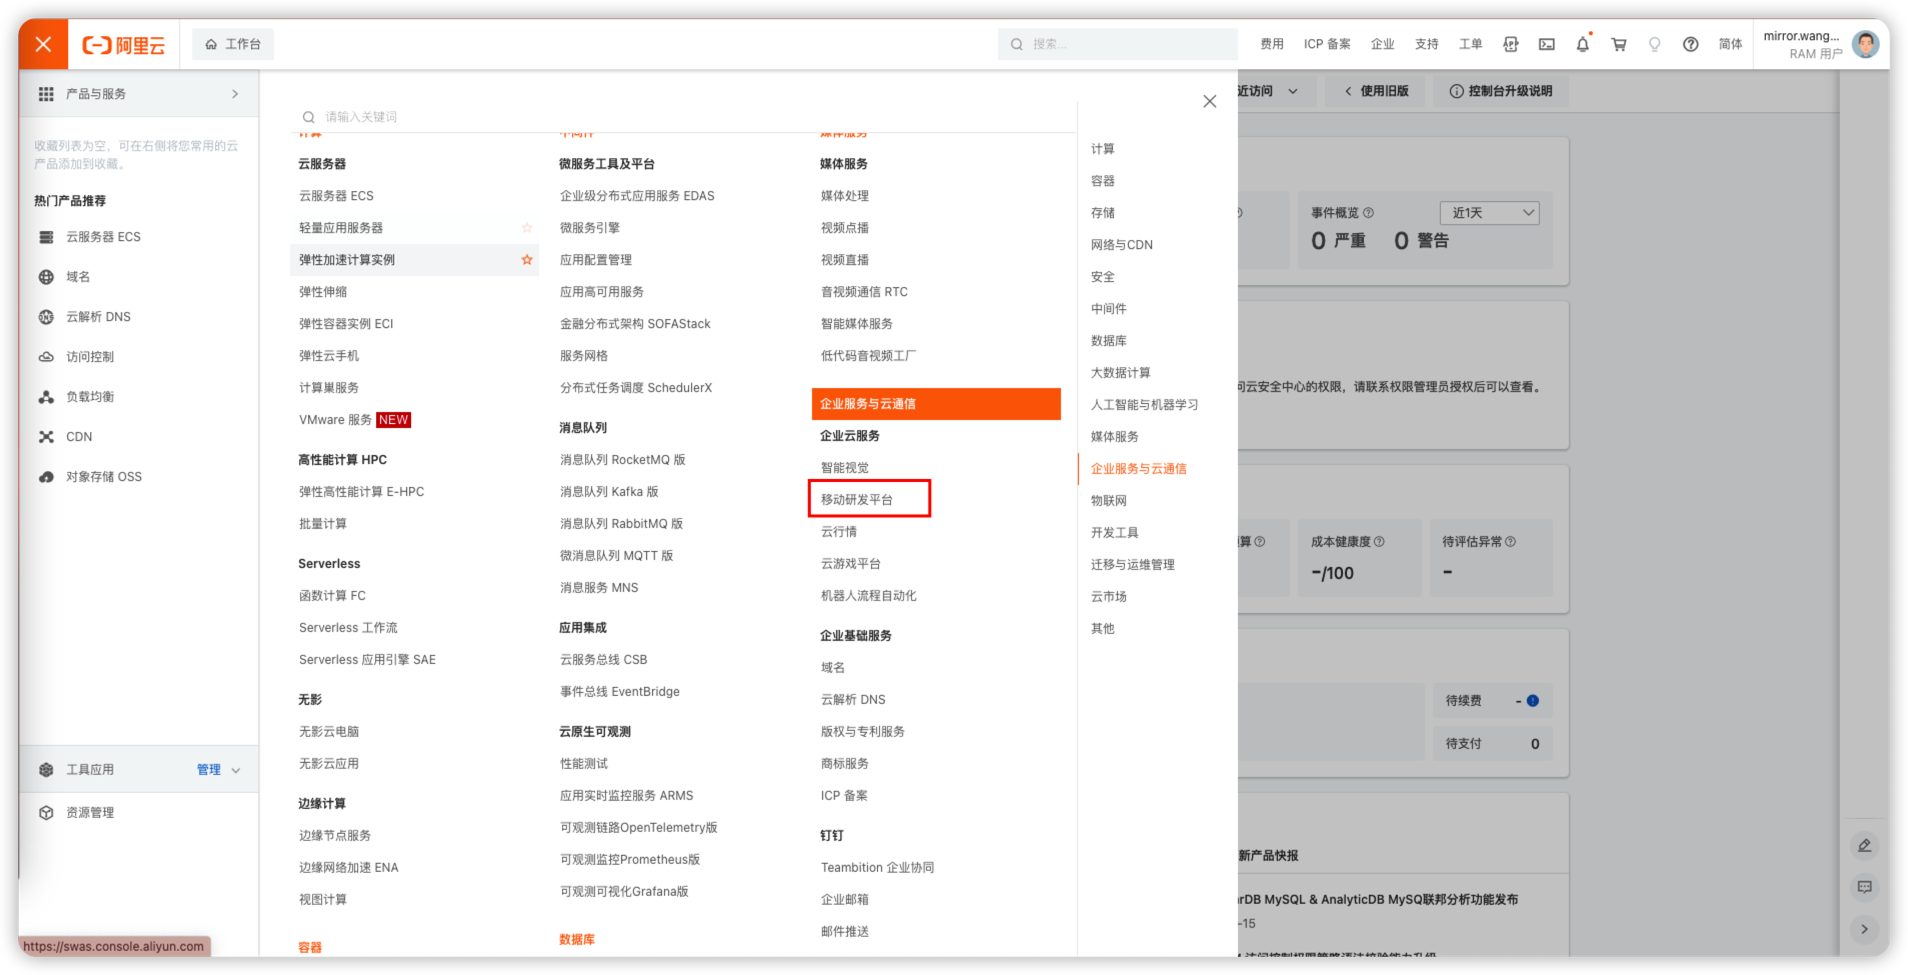Open the 工单 top menu
The height and width of the screenshot is (975, 1908).
point(1470,44)
